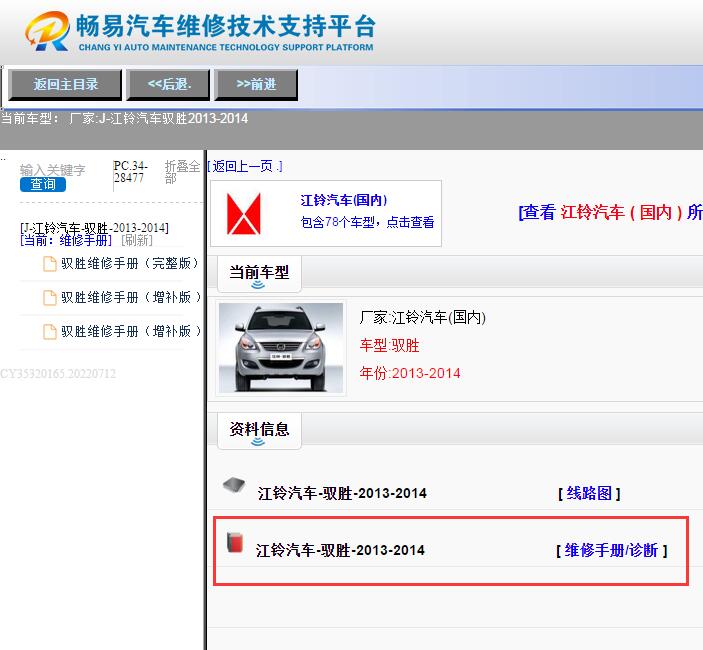Screen dimensions: 703x650
Task: Click the 查询 search button
Action: click(43, 184)
